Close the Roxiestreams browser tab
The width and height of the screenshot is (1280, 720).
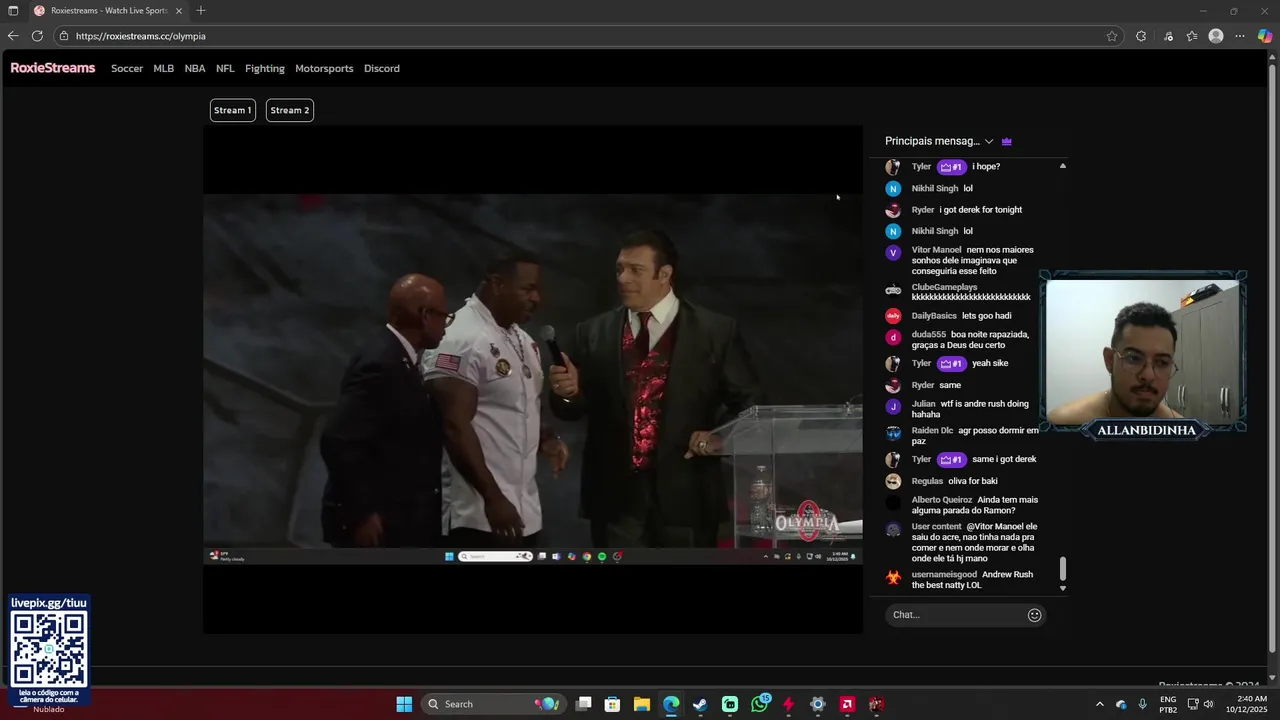(179, 11)
